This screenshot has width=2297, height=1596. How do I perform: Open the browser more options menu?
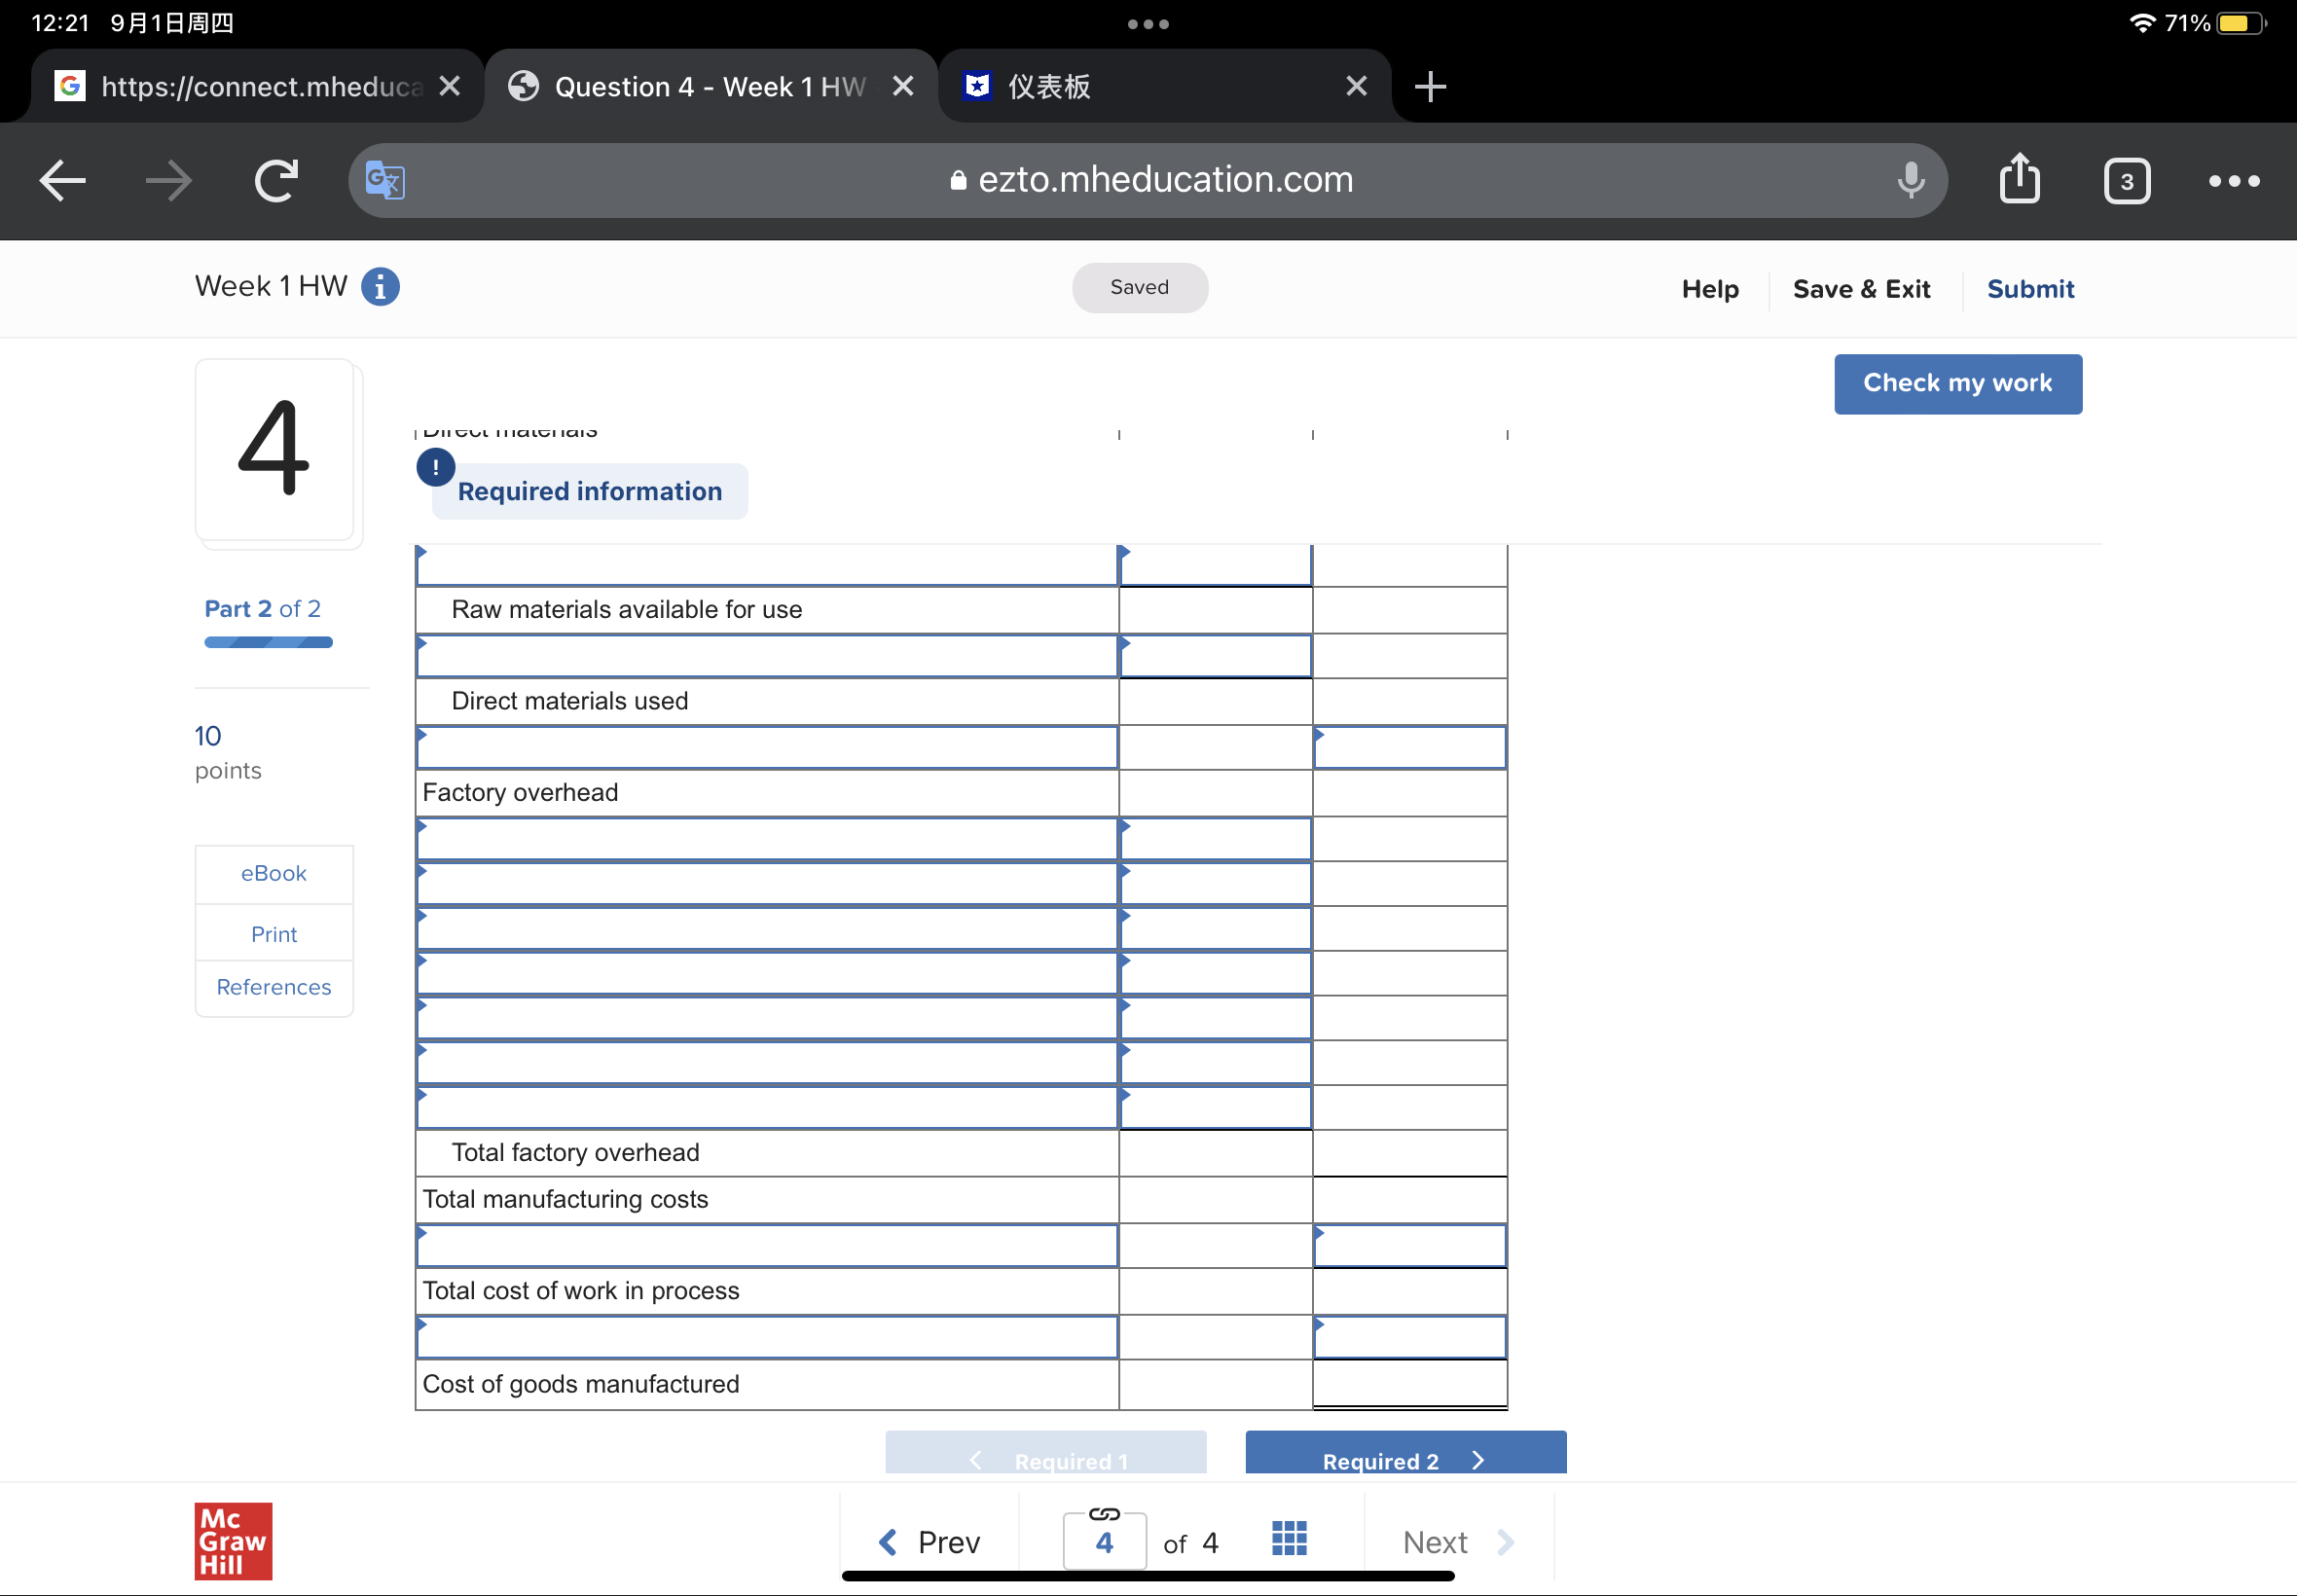tap(2233, 181)
